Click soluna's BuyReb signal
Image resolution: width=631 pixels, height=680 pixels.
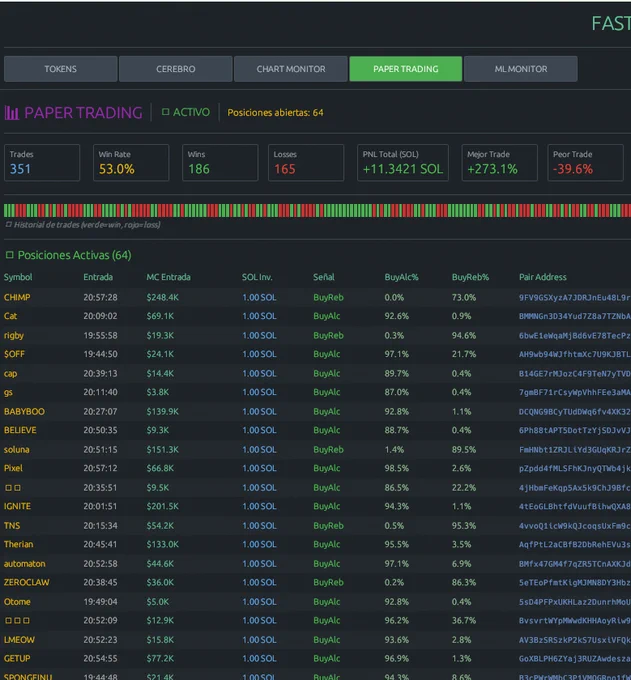click(x=328, y=450)
